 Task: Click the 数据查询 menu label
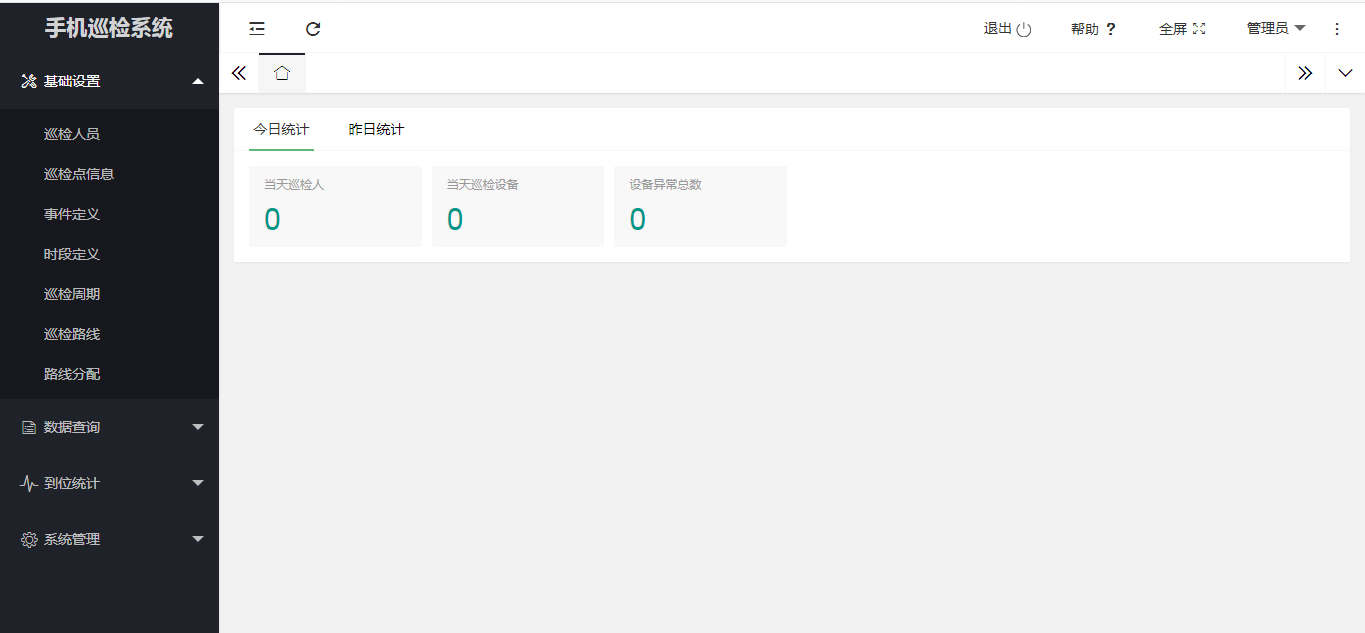click(72, 427)
